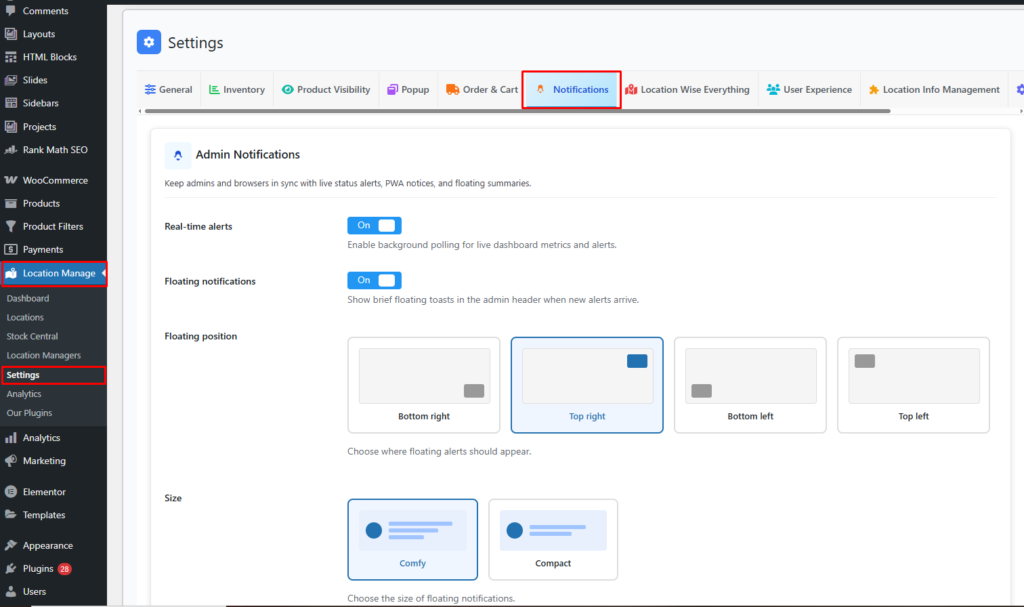Screen dimensions: 1024x607
Task: Click the Product Filters funnel icon
Action: coord(11,227)
